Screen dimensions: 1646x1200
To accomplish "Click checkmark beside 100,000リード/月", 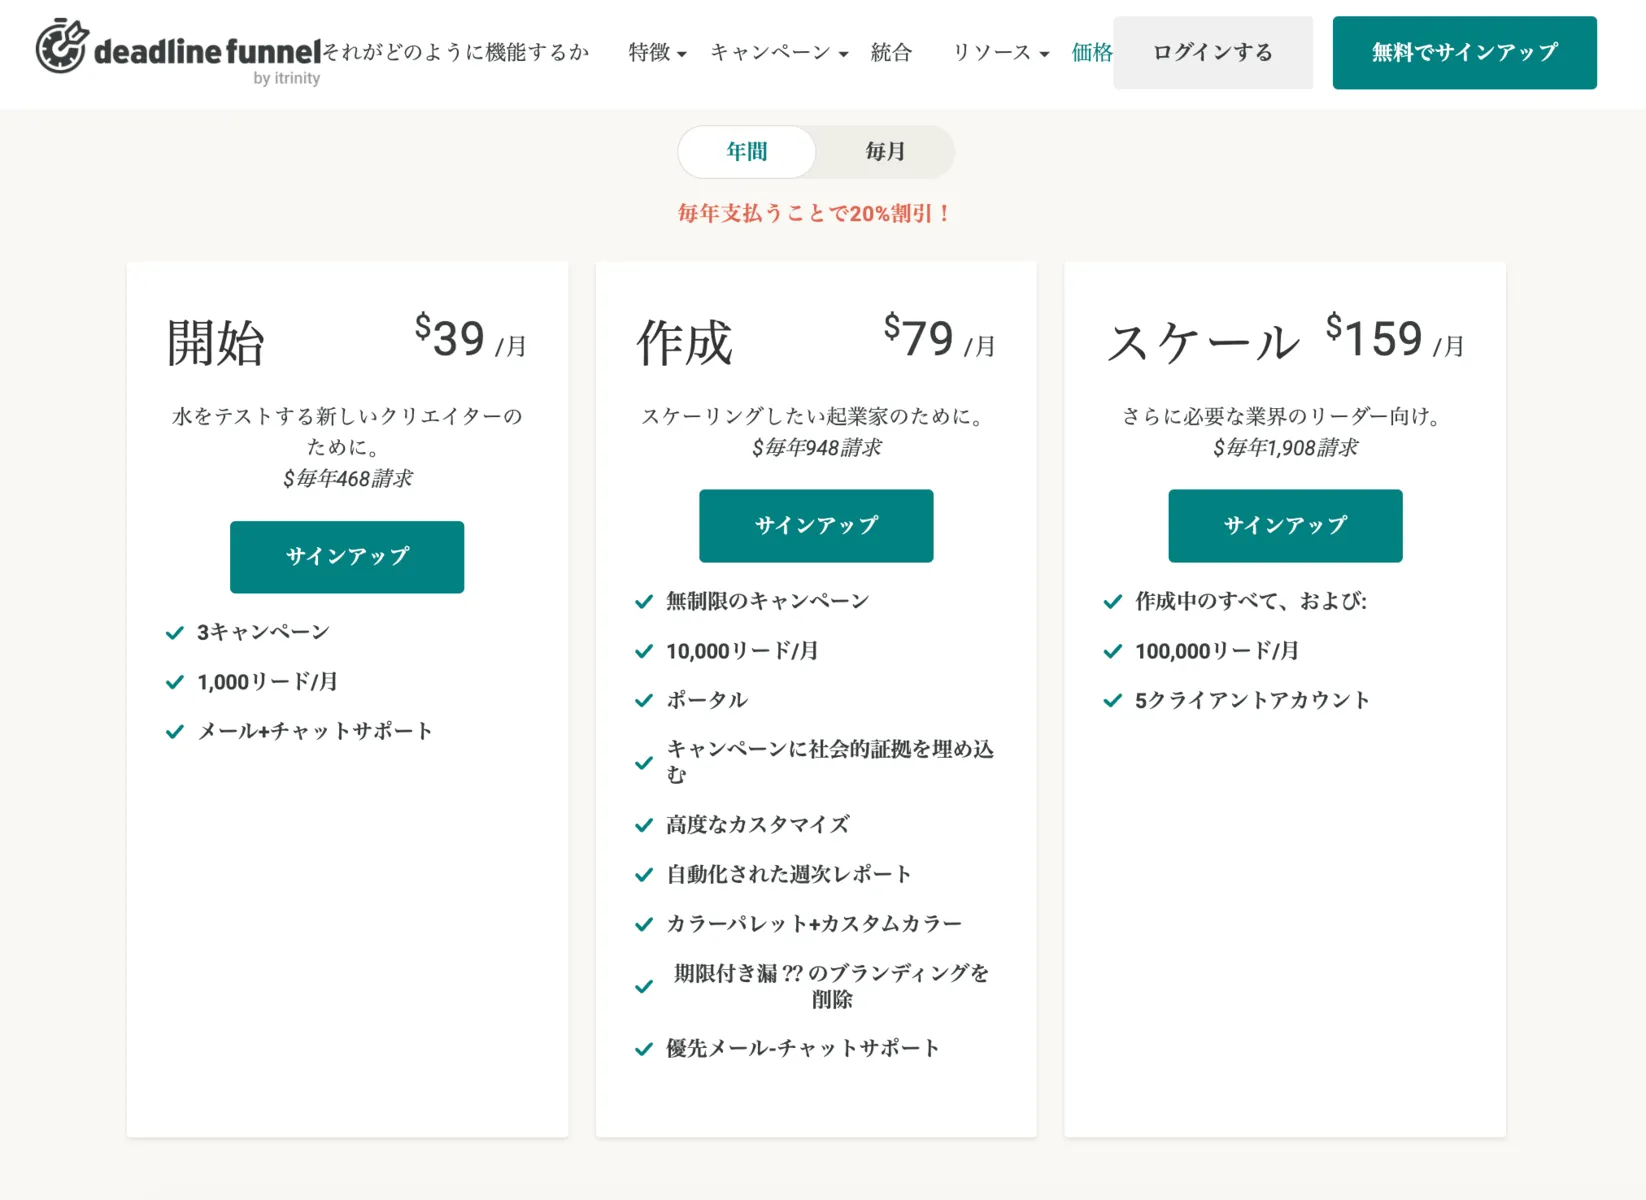I will point(1112,652).
